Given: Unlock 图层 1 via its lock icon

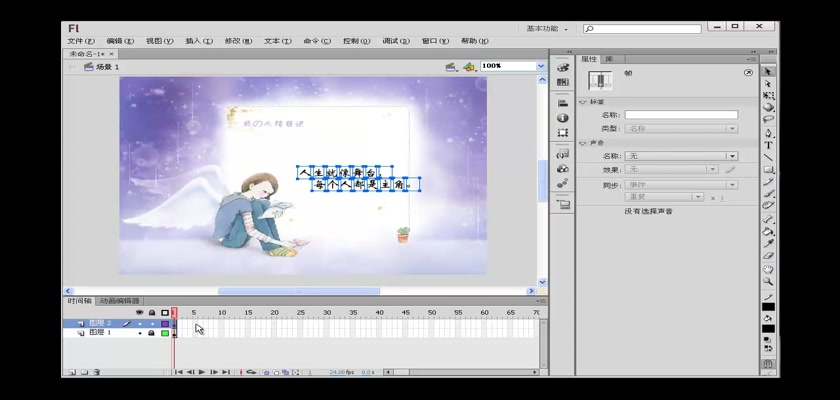Looking at the screenshot, I should coord(152,333).
